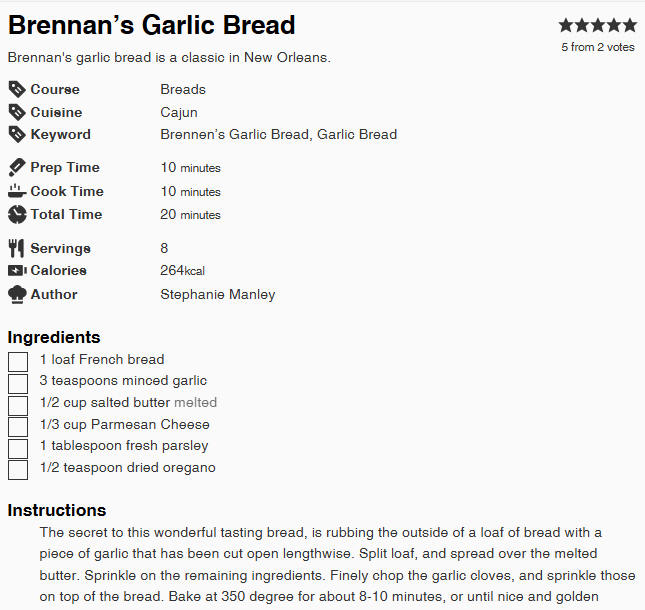Click the Total Time clock icon

(x=17, y=214)
